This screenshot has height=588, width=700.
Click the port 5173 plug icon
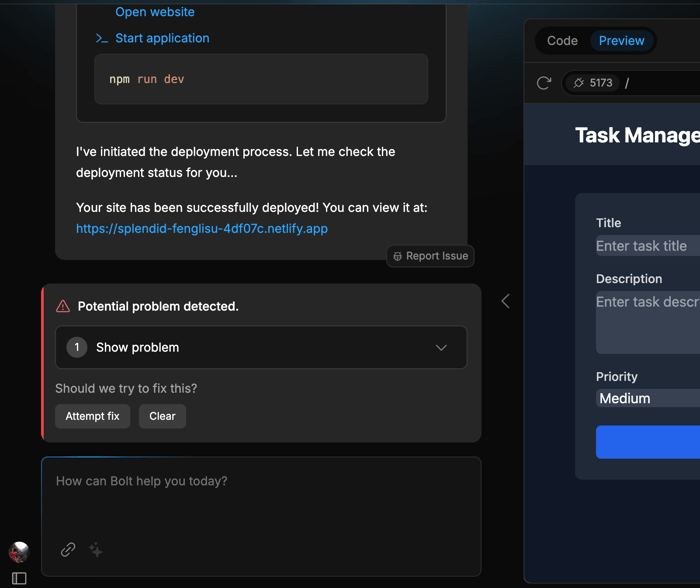(579, 83)
